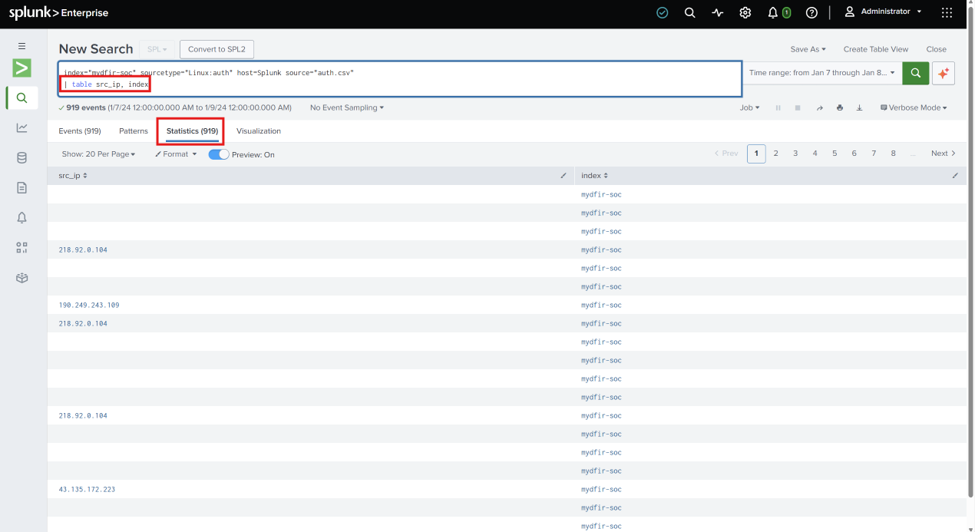Edit the index column with pencil icon
Screen dimensions: 975x532
pyautogui.click(x=954, y=176)
